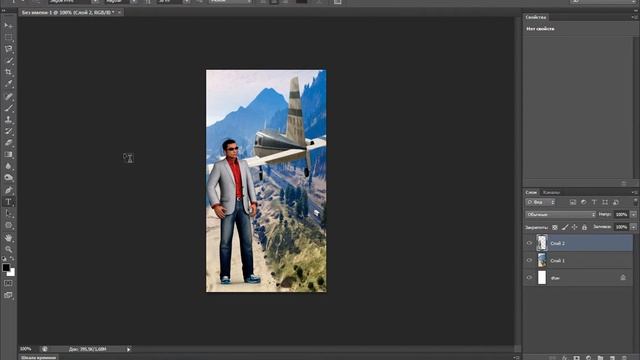Click the layer opacity value field
Image resolution: width=640 pixels, height=360 pixels.
point(621,214)
